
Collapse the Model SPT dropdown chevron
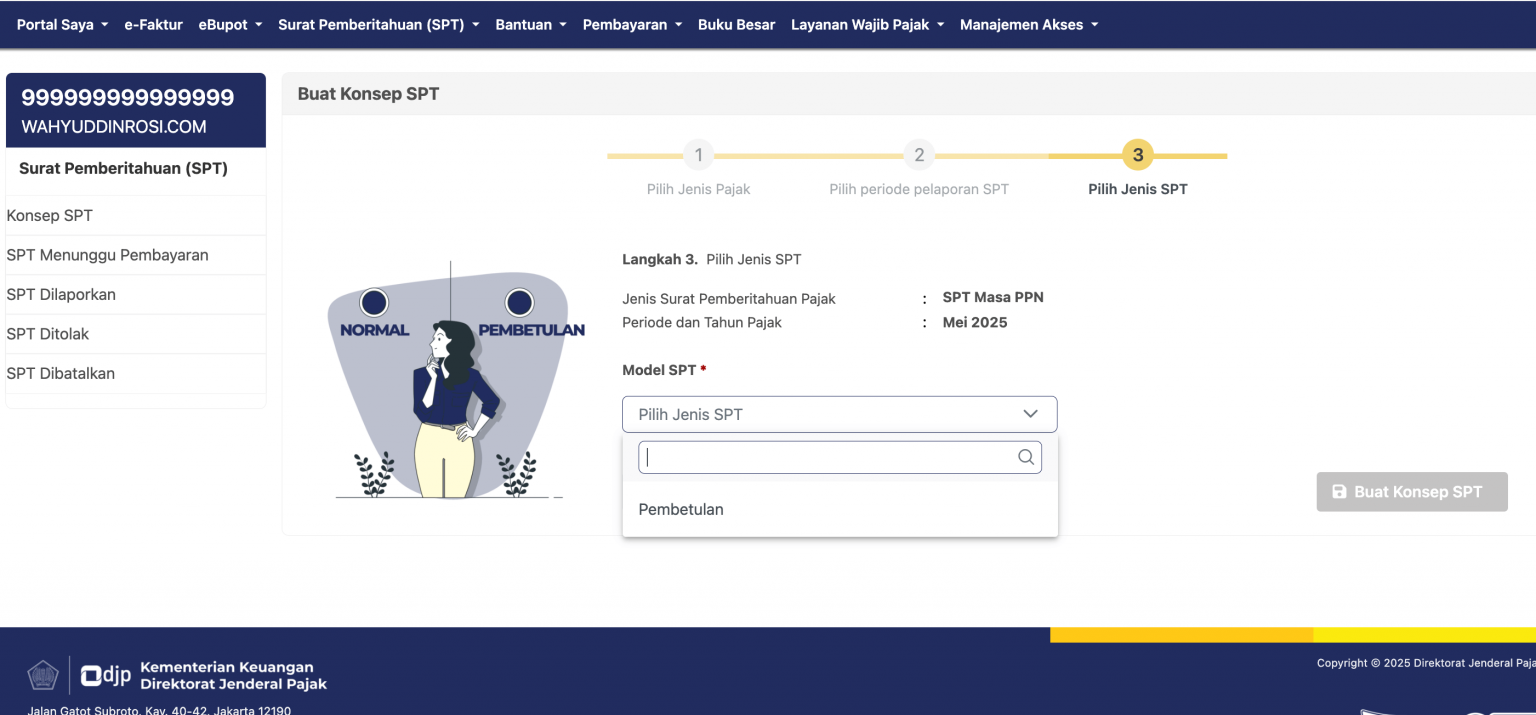coord(1031,413)
